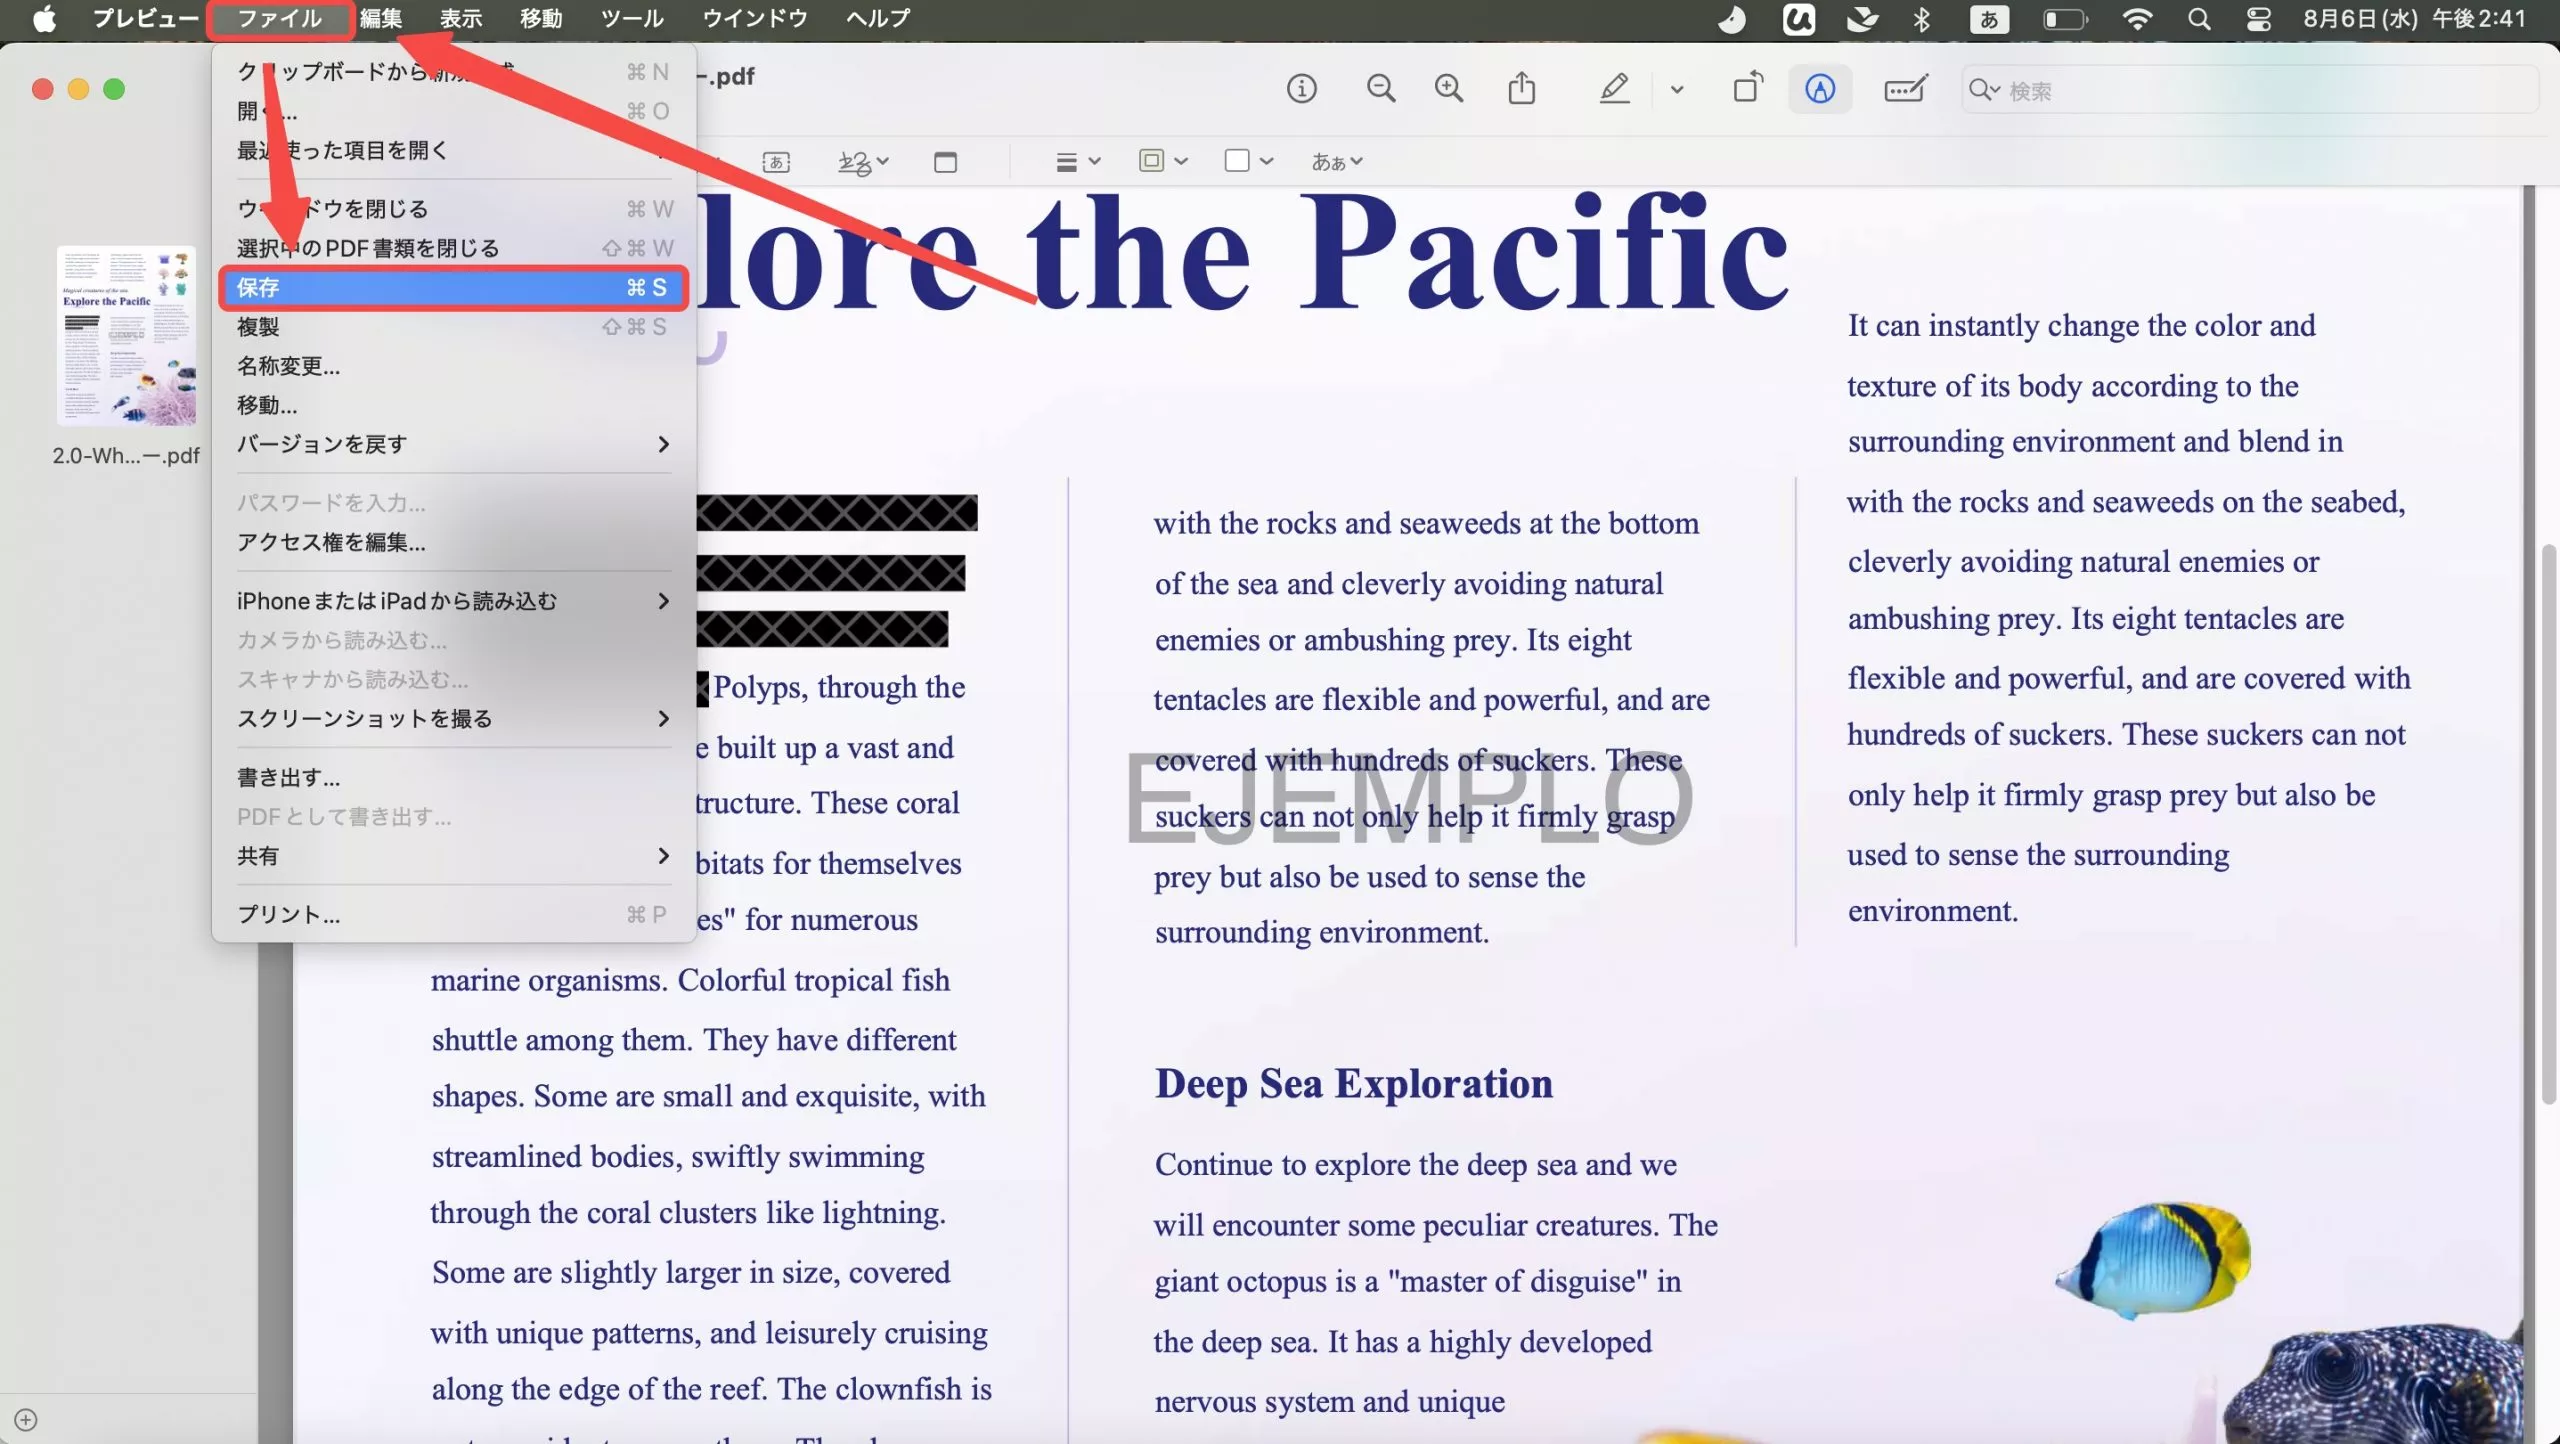Open the ツール menu
The image size is (2560, 1444).
coord(632,19)
